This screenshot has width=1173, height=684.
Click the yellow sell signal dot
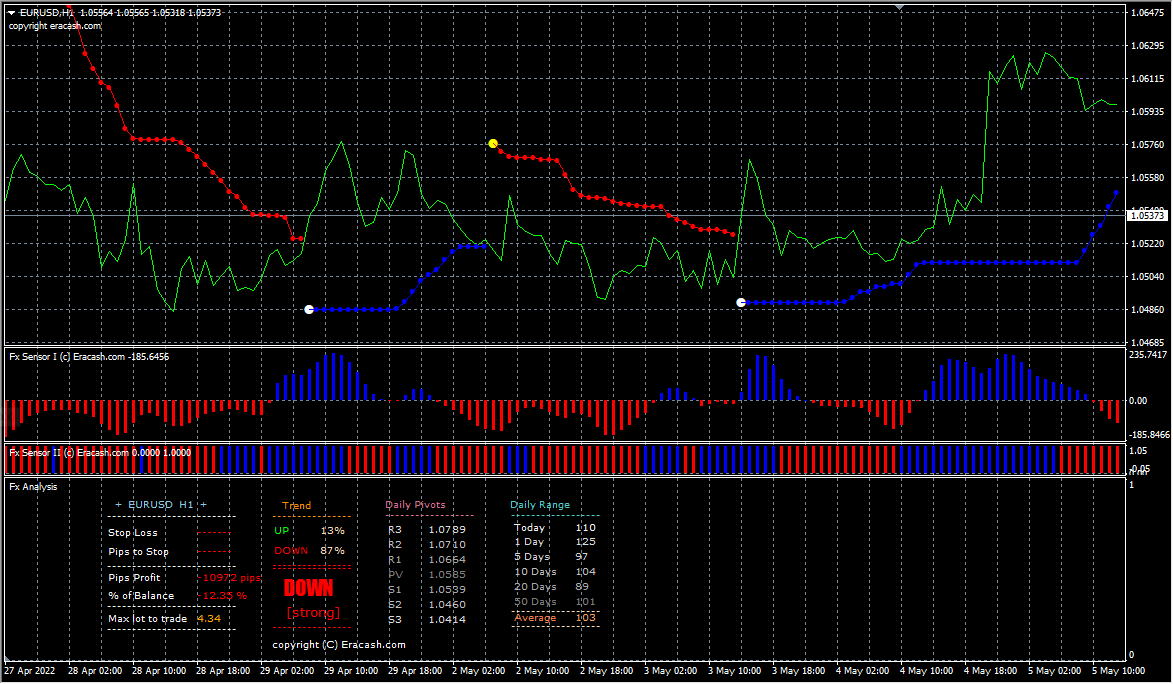coord(493,144)
